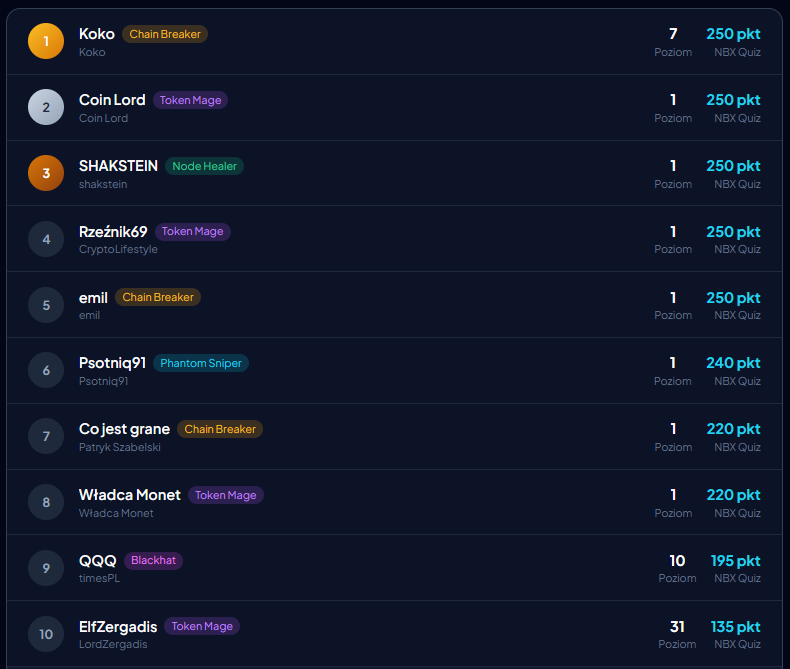Click SHAKSTEIN's Node Healer badge
The image size is (790, 669).
click(205, 166)
